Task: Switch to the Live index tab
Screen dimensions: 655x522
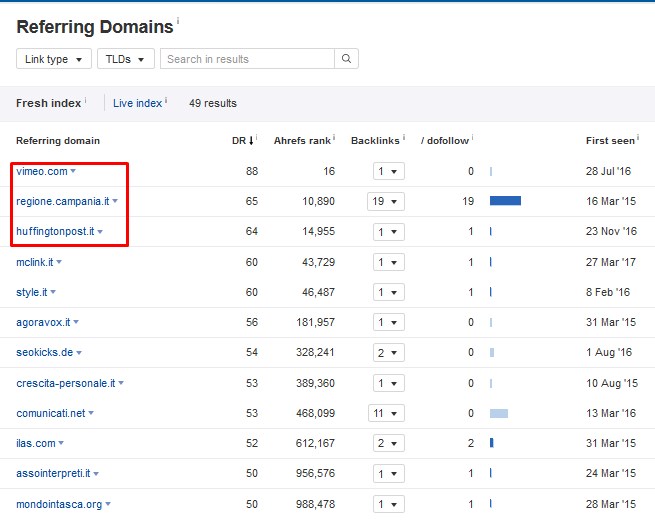Action: pos(137,103)
